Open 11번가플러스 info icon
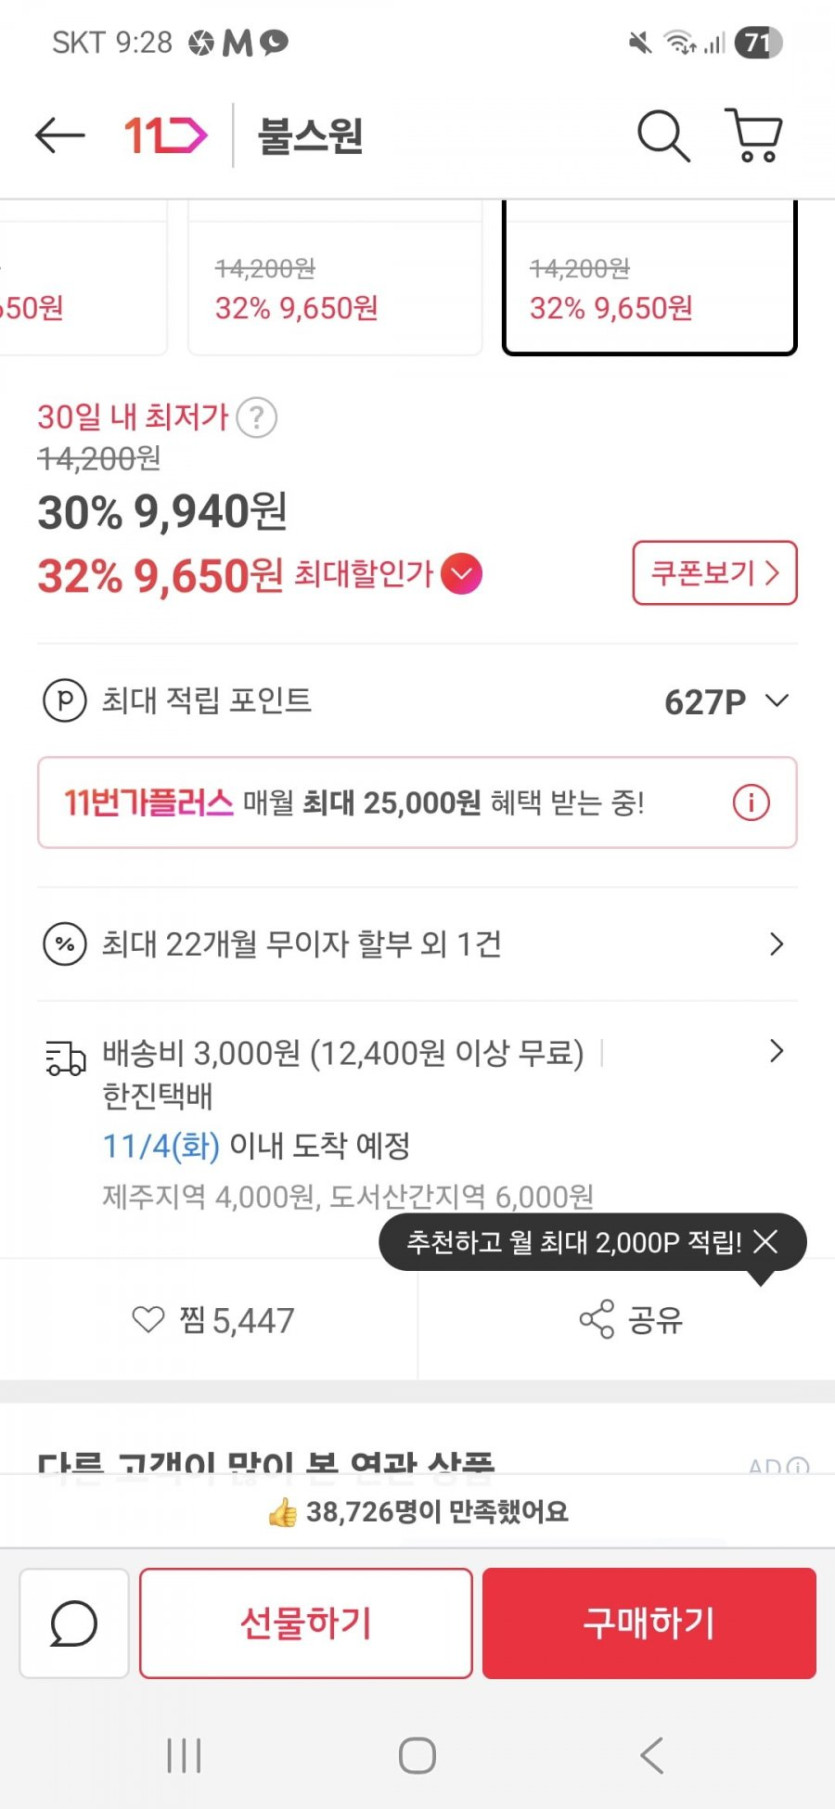Image resolution: width=835 pixels, height=1809 pixels. (x=751, y=802)
